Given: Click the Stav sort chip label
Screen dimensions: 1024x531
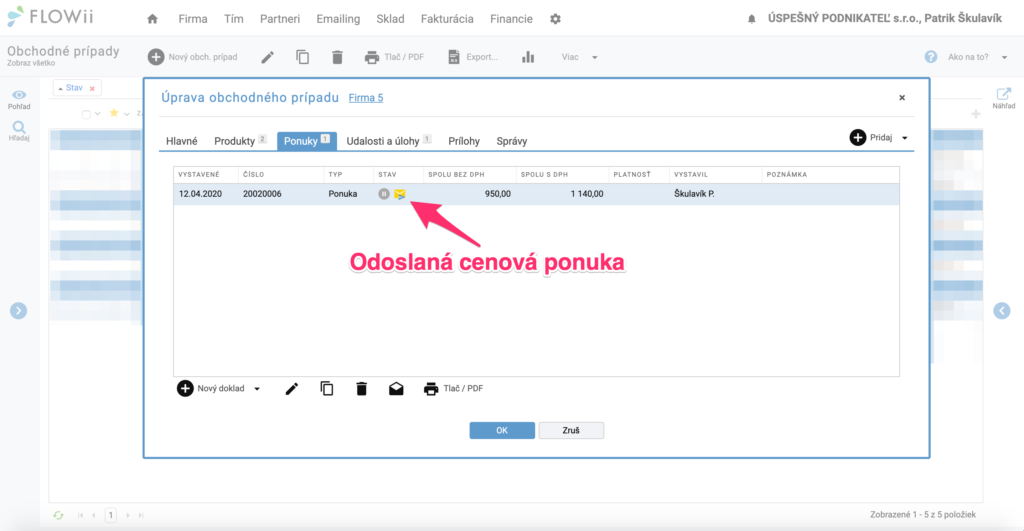Looking at the screenshot, I should [x=74, y=88].
